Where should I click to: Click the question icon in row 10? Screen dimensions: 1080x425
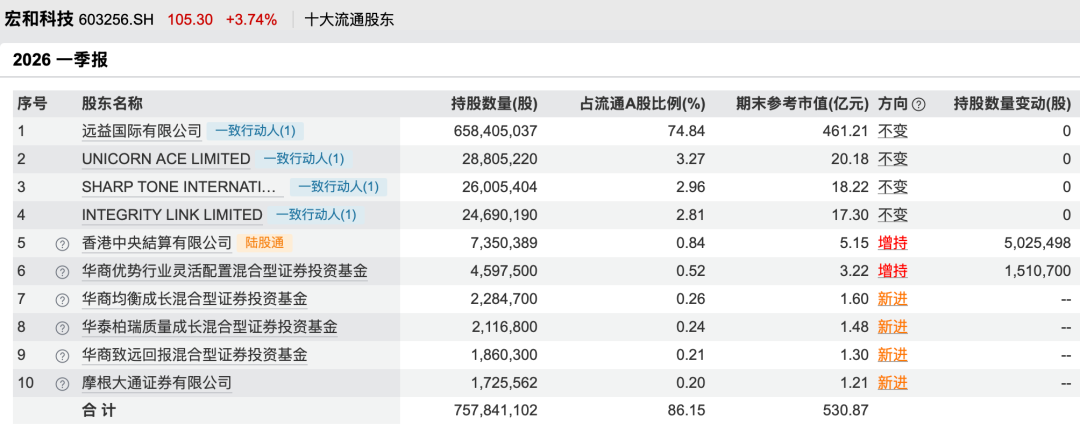coord(62,383)
